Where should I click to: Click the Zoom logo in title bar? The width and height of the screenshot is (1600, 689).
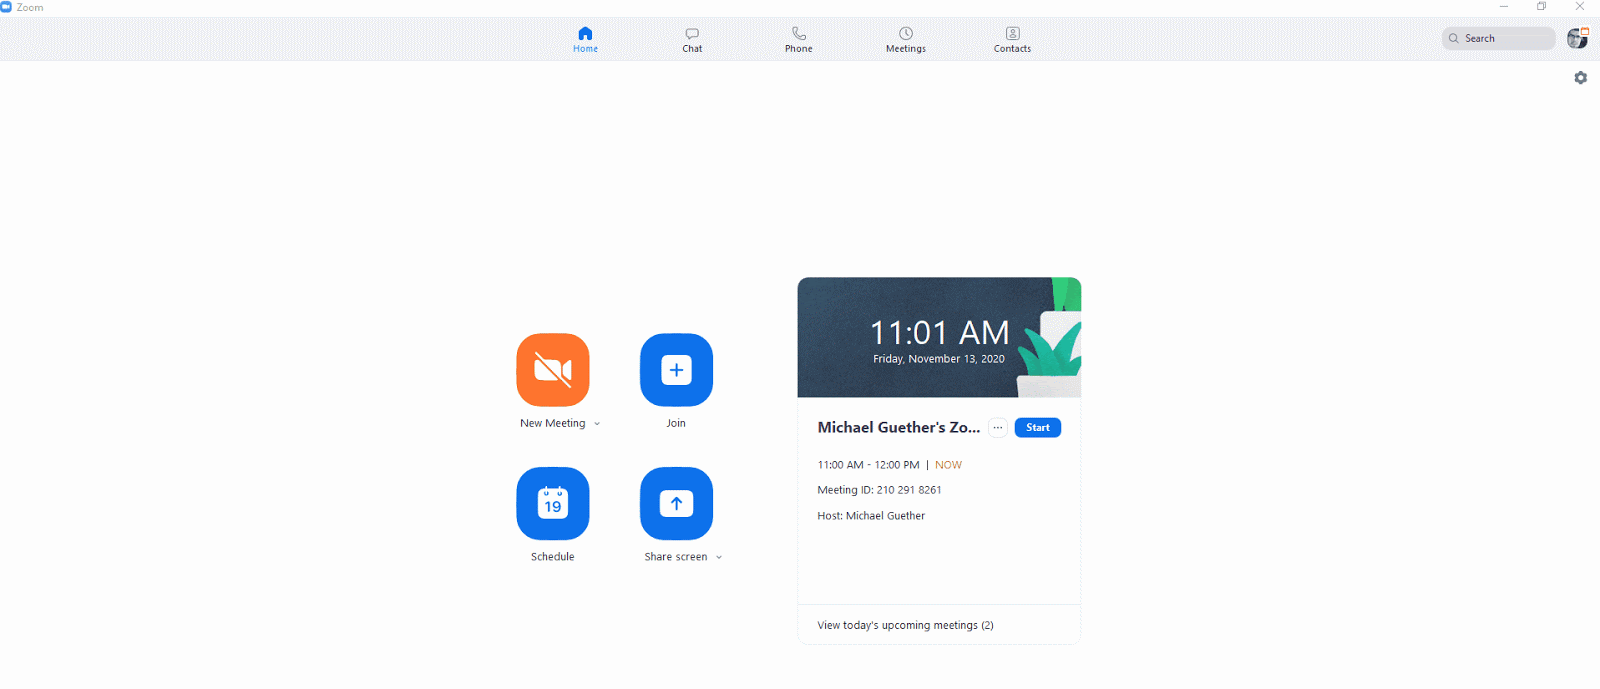coord(6,7)
